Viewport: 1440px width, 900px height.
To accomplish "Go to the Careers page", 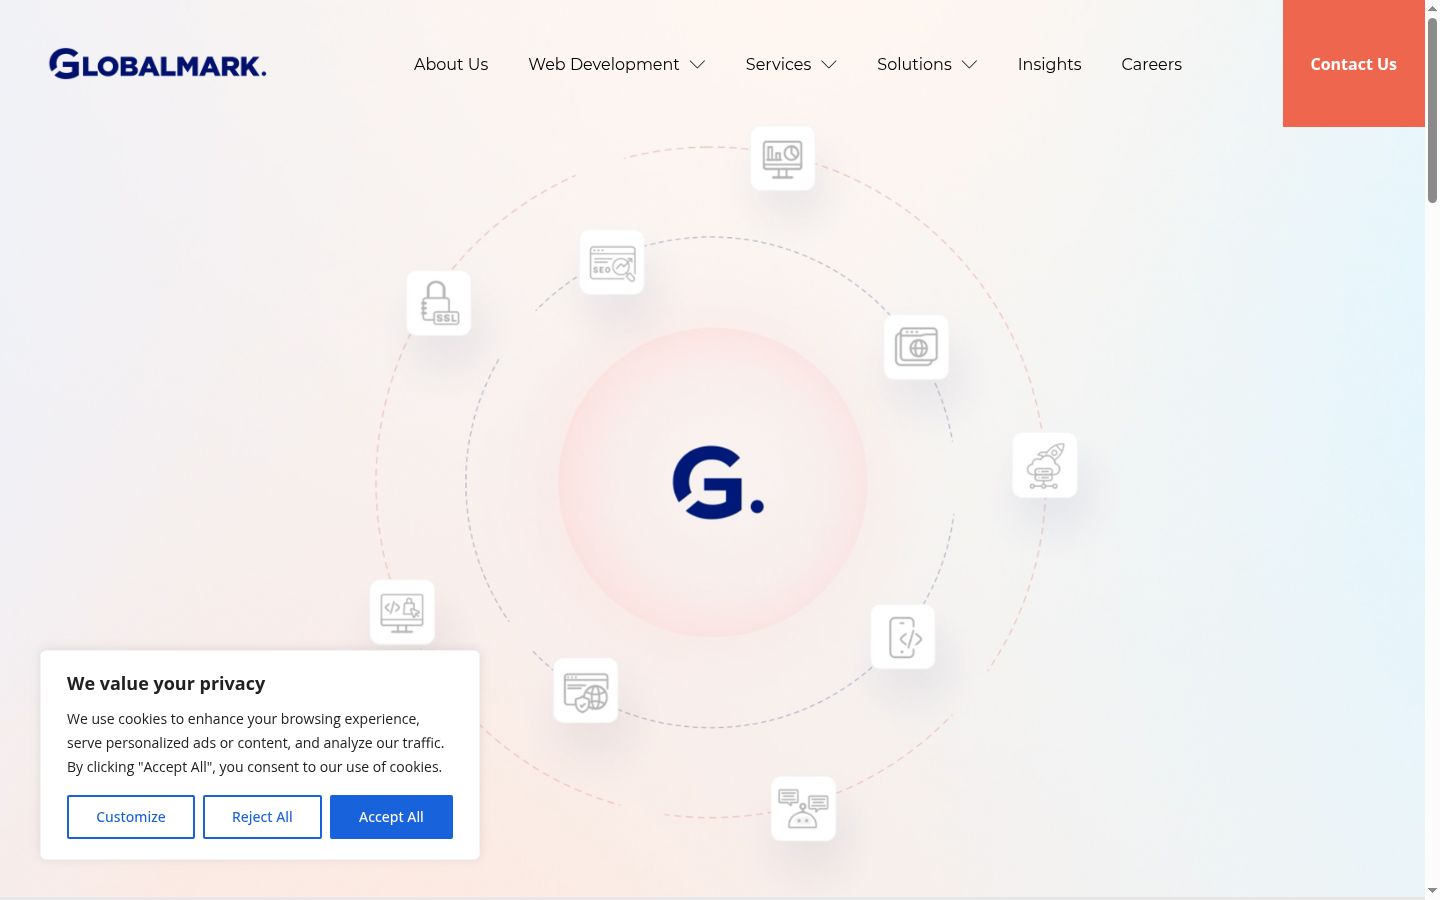I will [x=1151, y=64].
